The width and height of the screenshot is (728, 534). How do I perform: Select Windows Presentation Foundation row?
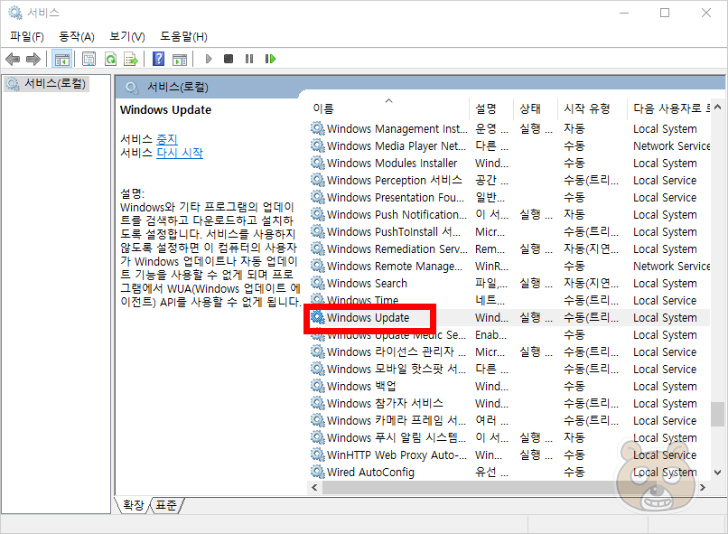point(510,197)
